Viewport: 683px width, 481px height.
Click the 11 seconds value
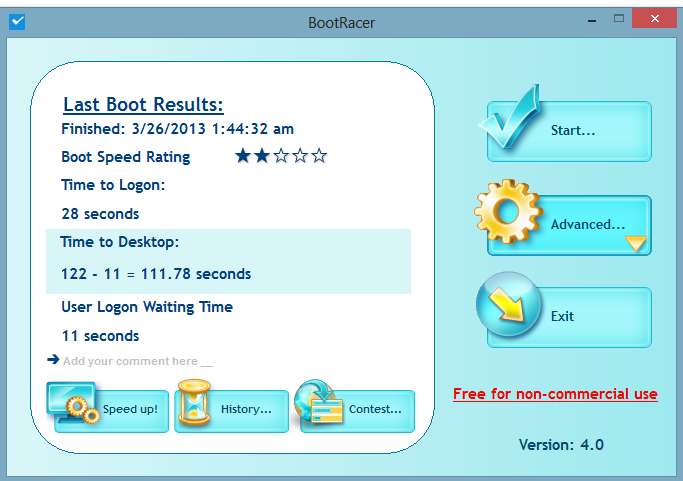(x=100, y=336)
